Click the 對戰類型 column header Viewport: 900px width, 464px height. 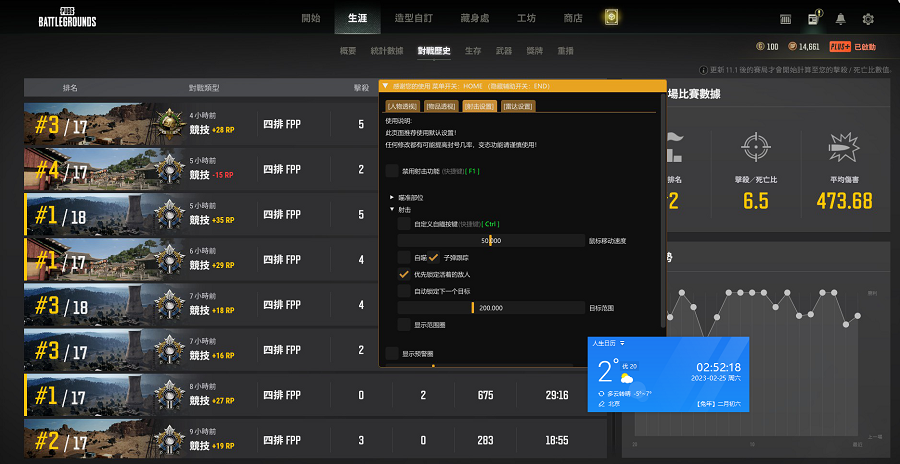(x=204, y=88)
